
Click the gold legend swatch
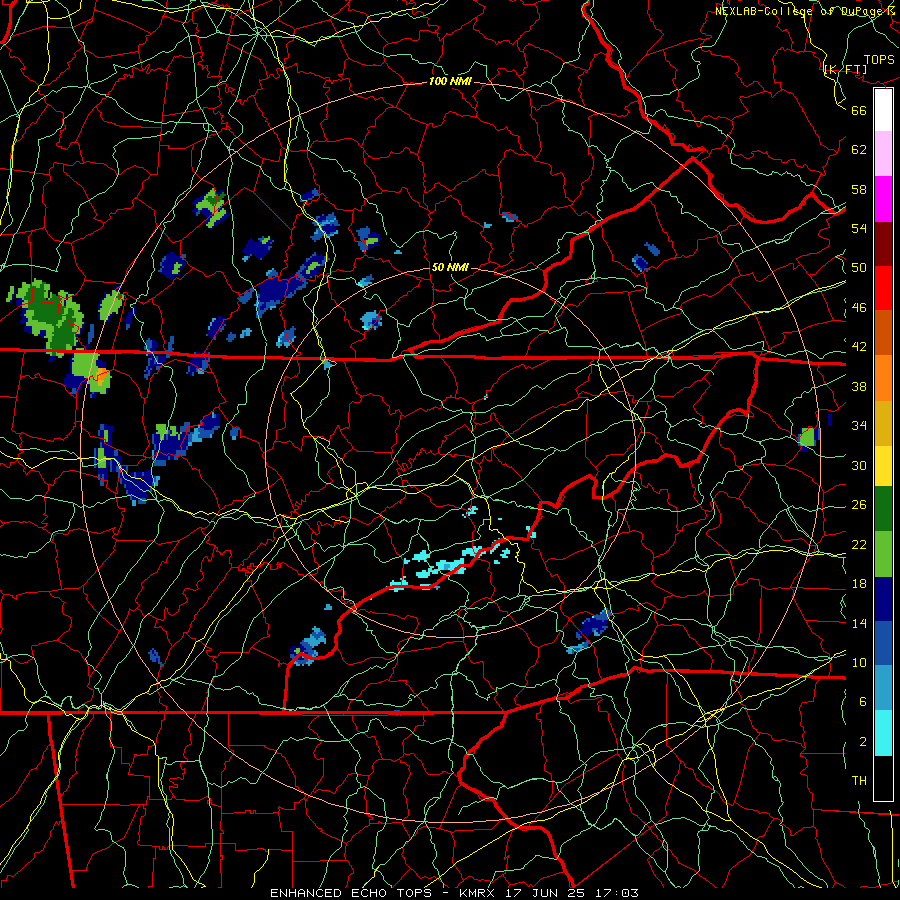(x=883, y=423)
